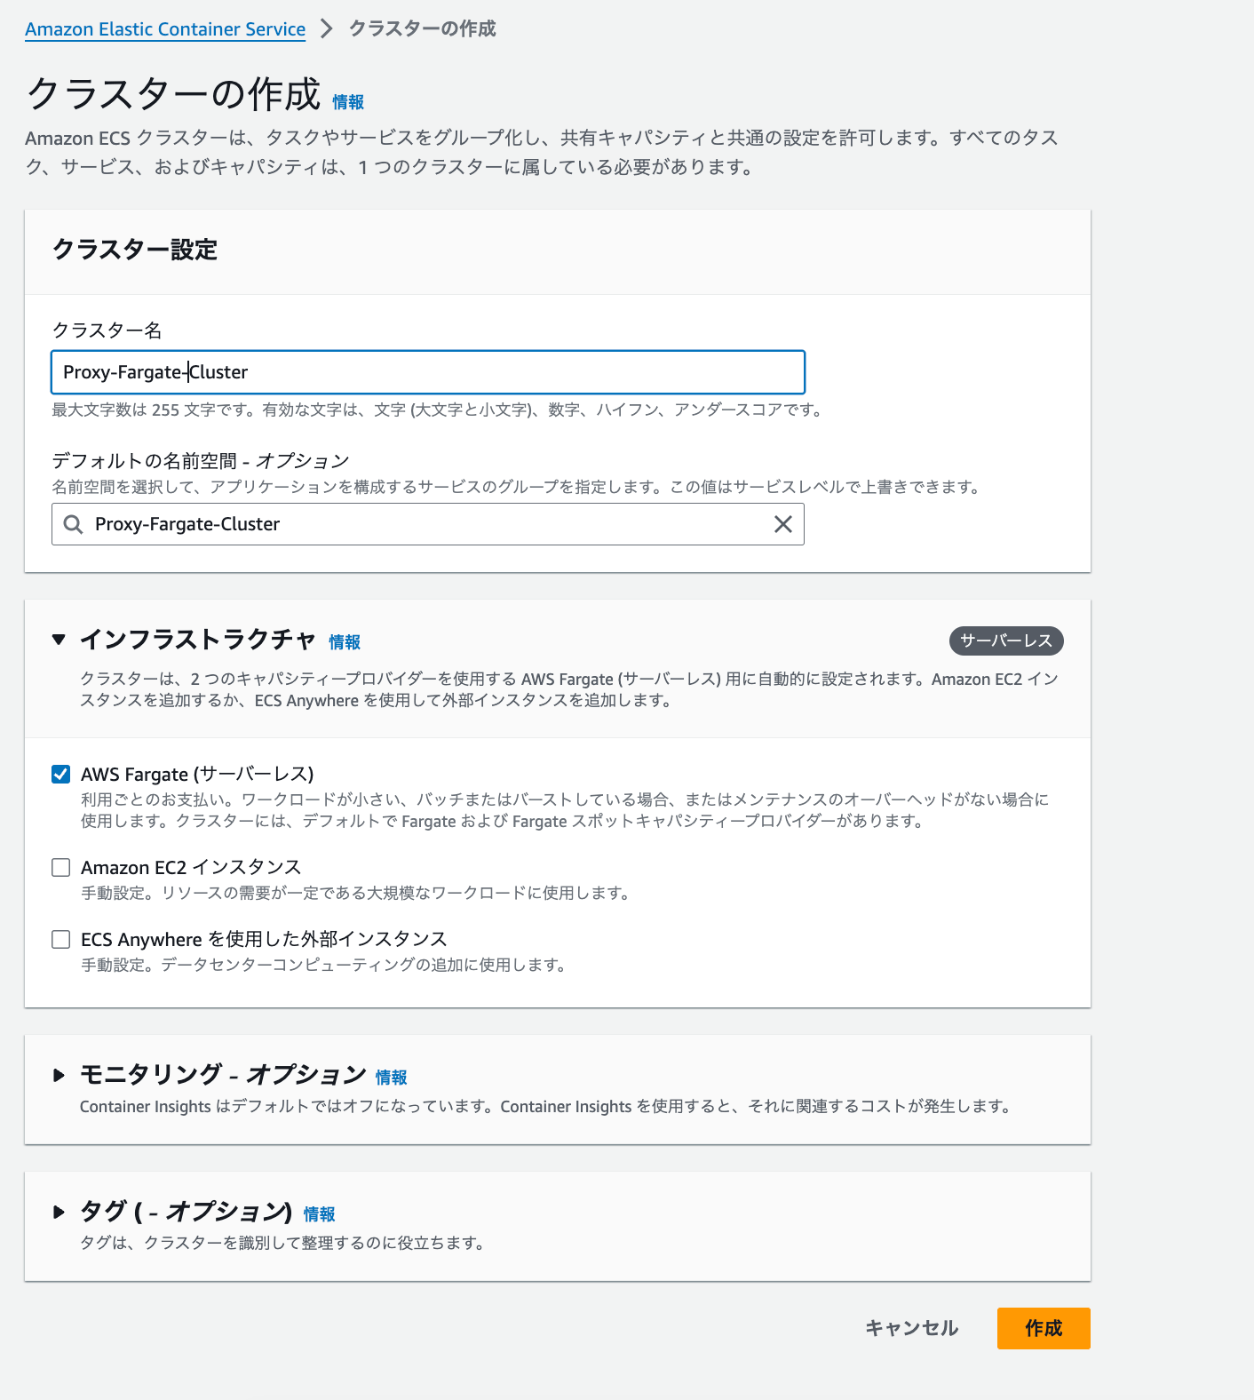The image size is (1254, 1400).
Task: Open the 情報 link next to タグ
Action: [319, 1214]
